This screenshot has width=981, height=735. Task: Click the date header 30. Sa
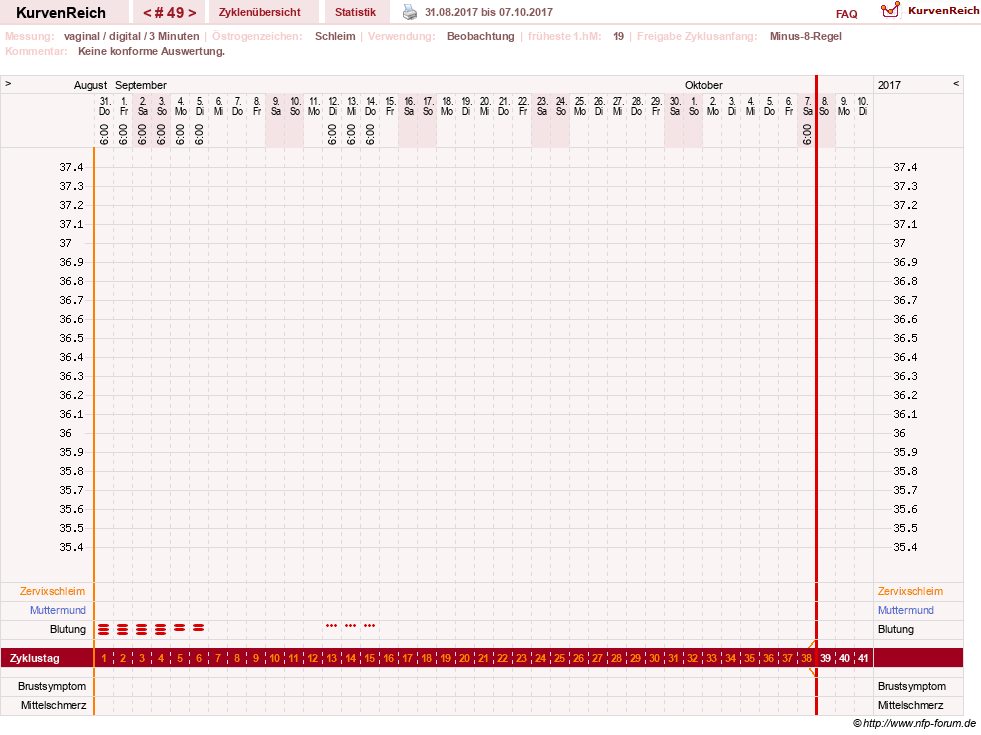(674, 106)
